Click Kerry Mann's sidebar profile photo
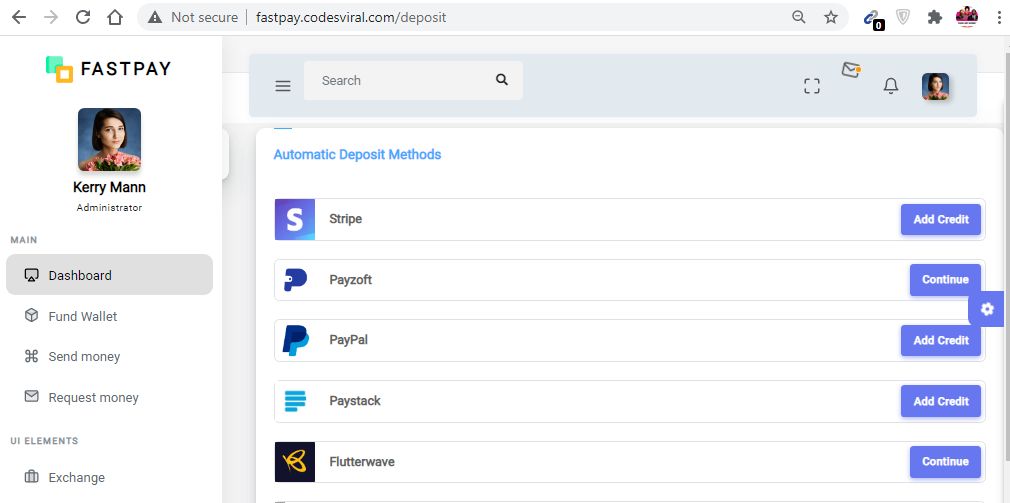The height and width of the screenshot is (503, 1010). click(x=110, y=140)
